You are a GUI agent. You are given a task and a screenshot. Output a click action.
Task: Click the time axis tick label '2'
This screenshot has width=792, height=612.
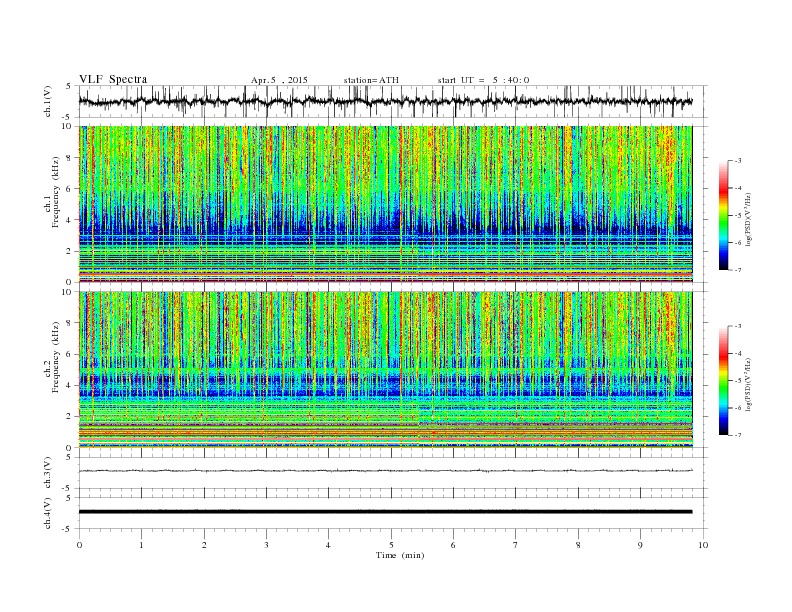coord(204,545)
